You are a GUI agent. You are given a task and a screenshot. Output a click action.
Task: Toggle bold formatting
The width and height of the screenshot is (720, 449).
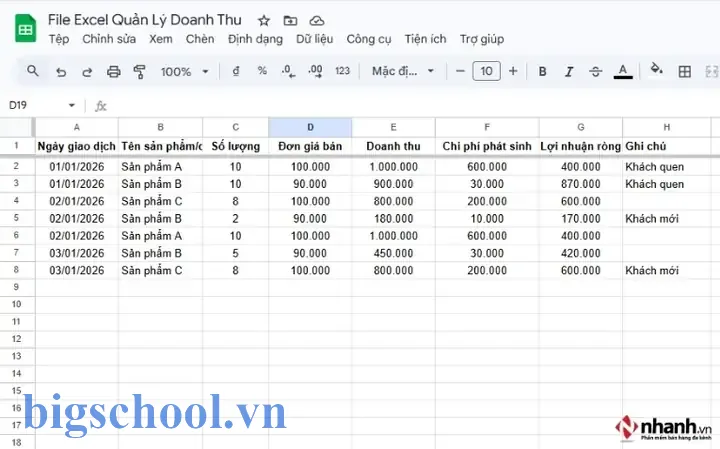pos(542,72)
